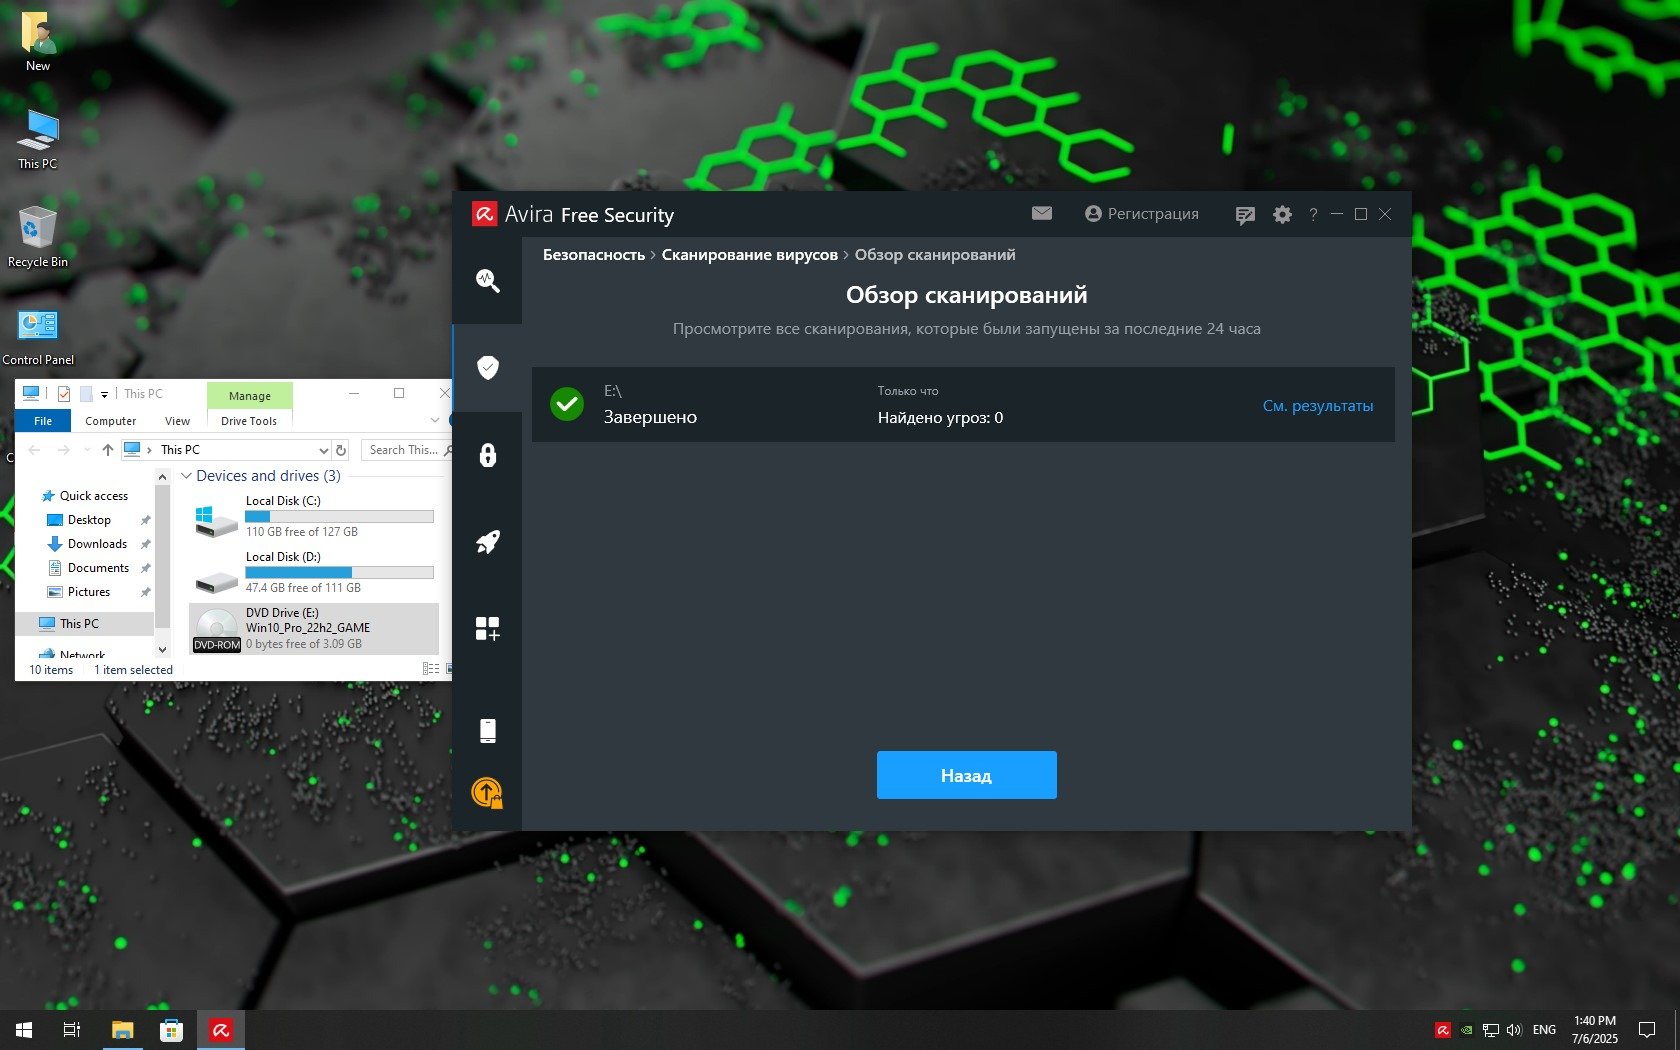Image resolution: width=1680 pixels, height=1050 pixels.
Task: Select New folder desktop icon
Action: click(38, 42)
